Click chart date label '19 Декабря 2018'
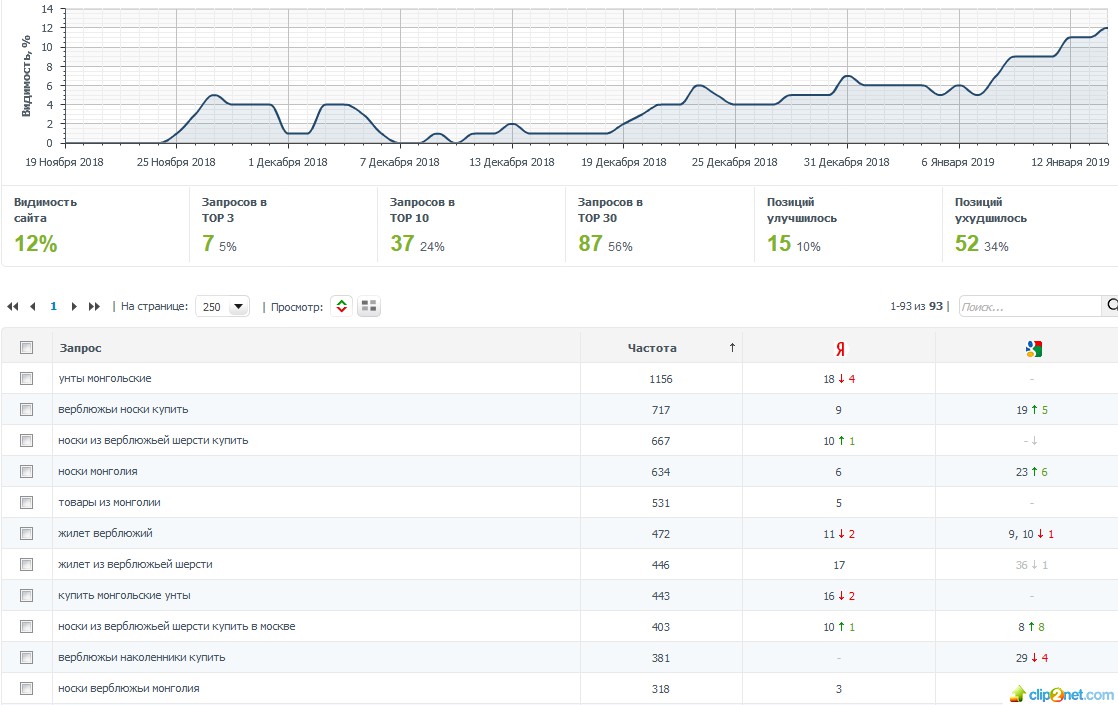The width and height of the screenshot is (1118, 705). (x=624, y=162)
